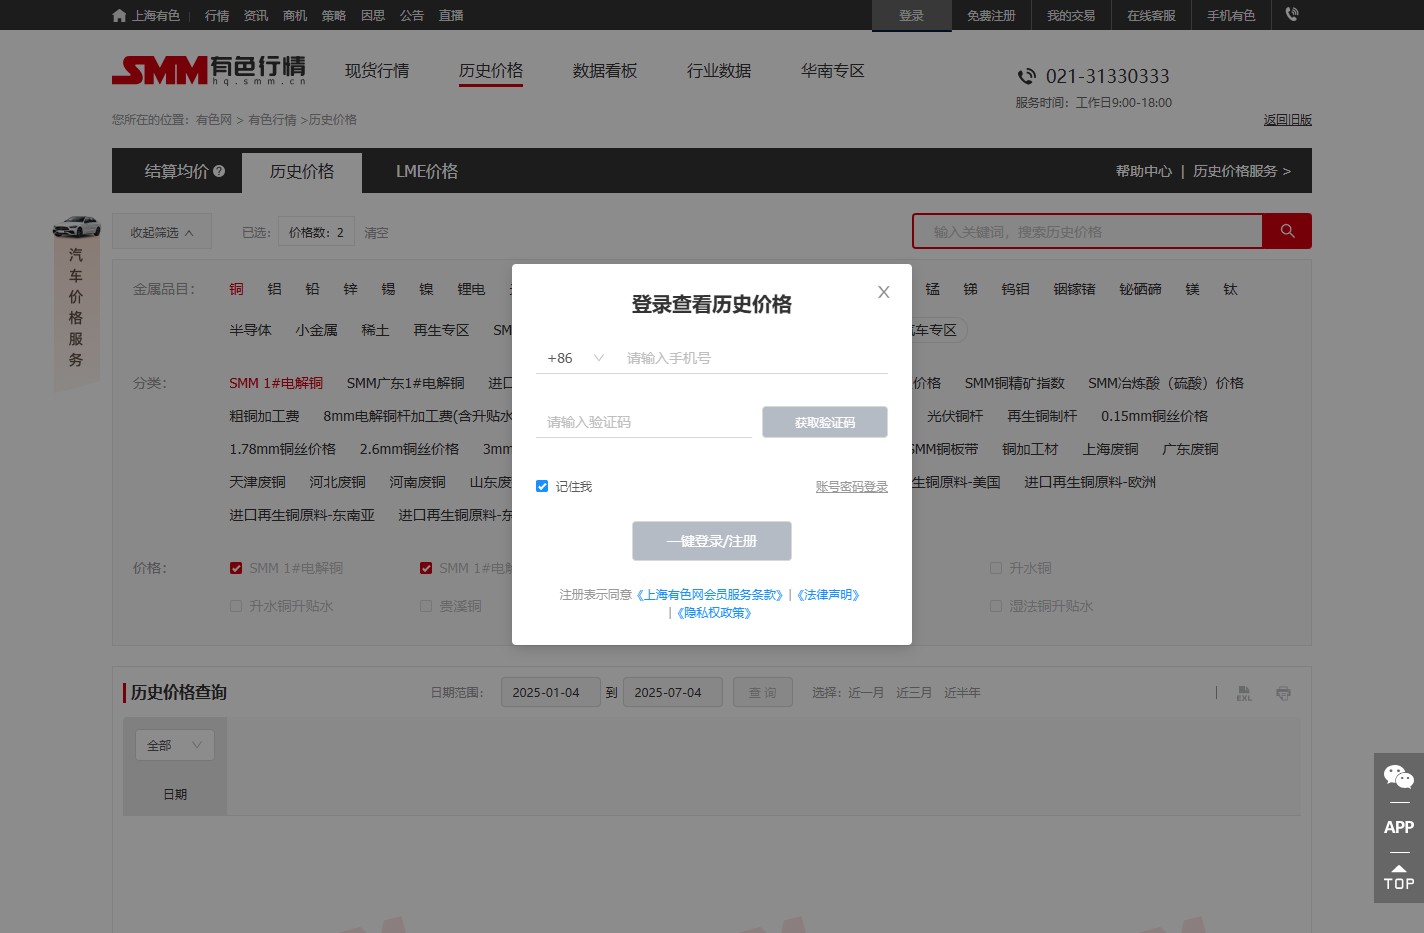Screen dimensions: 1424x933
Task: Click the APP button in the side widget
Action: tap(1399, 827)
